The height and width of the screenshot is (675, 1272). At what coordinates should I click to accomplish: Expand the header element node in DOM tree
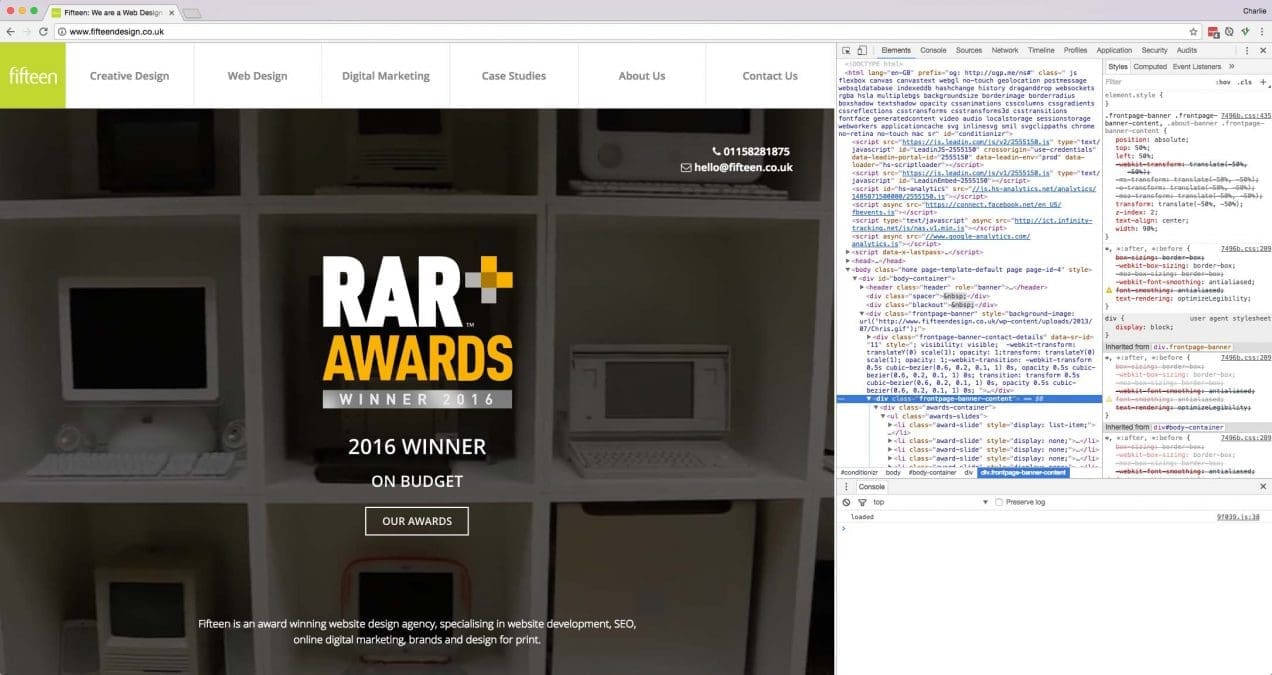[x=863, y=287]
